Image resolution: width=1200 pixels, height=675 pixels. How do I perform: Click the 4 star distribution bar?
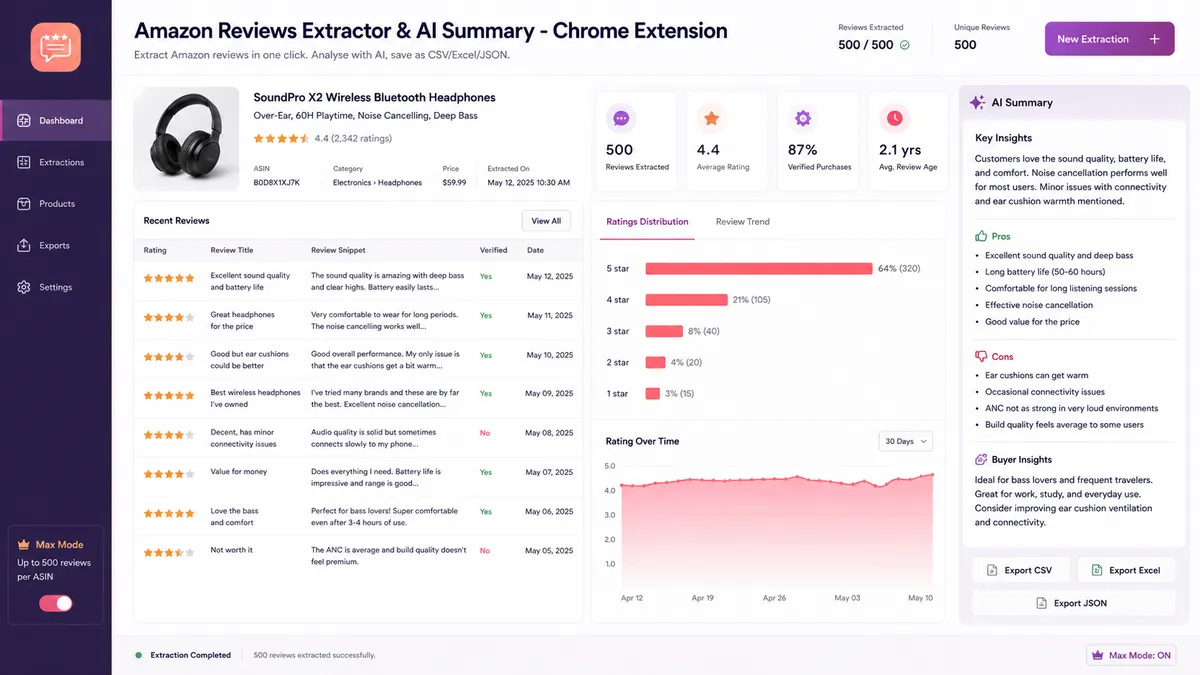(686, 300)
